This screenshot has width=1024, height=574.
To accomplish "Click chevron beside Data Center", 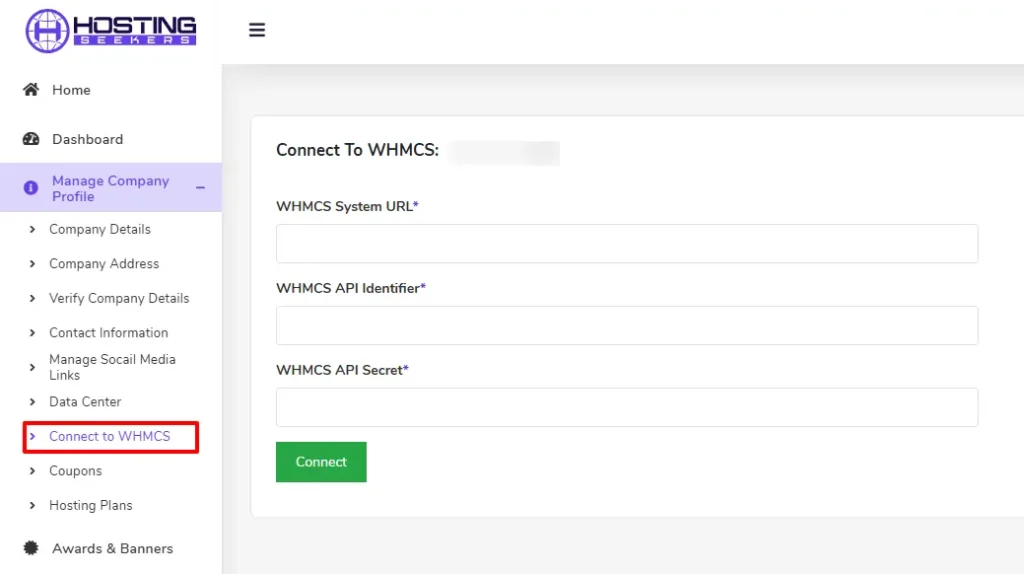I will pos(32,402).
